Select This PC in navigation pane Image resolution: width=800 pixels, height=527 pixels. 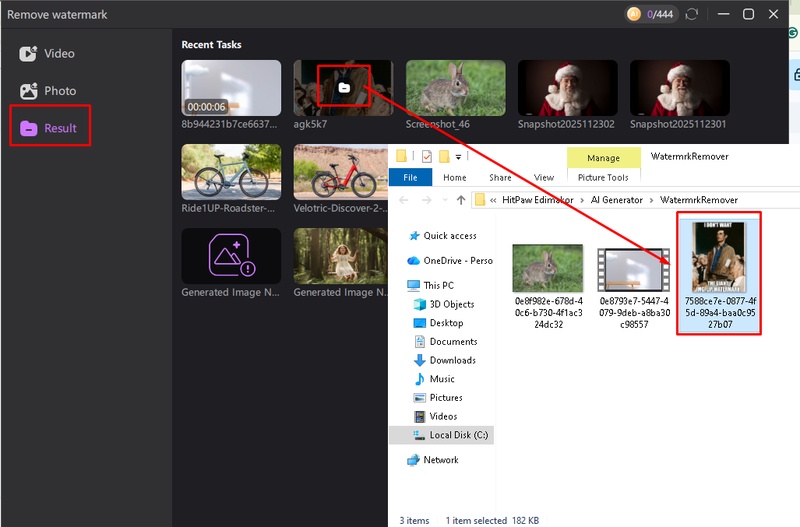click(430, 285)
